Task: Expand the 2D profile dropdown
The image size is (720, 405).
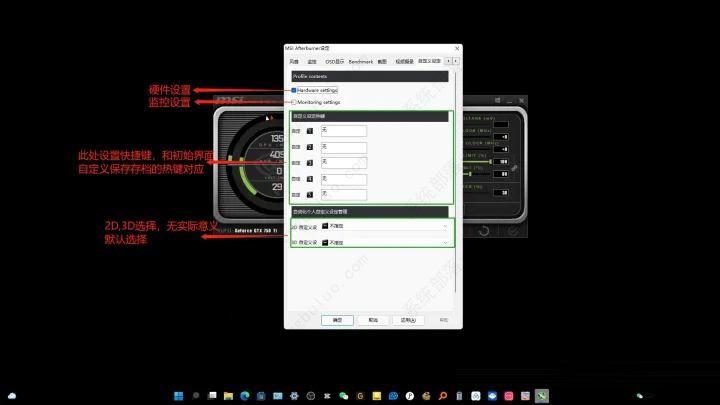Action: [384, 226]
